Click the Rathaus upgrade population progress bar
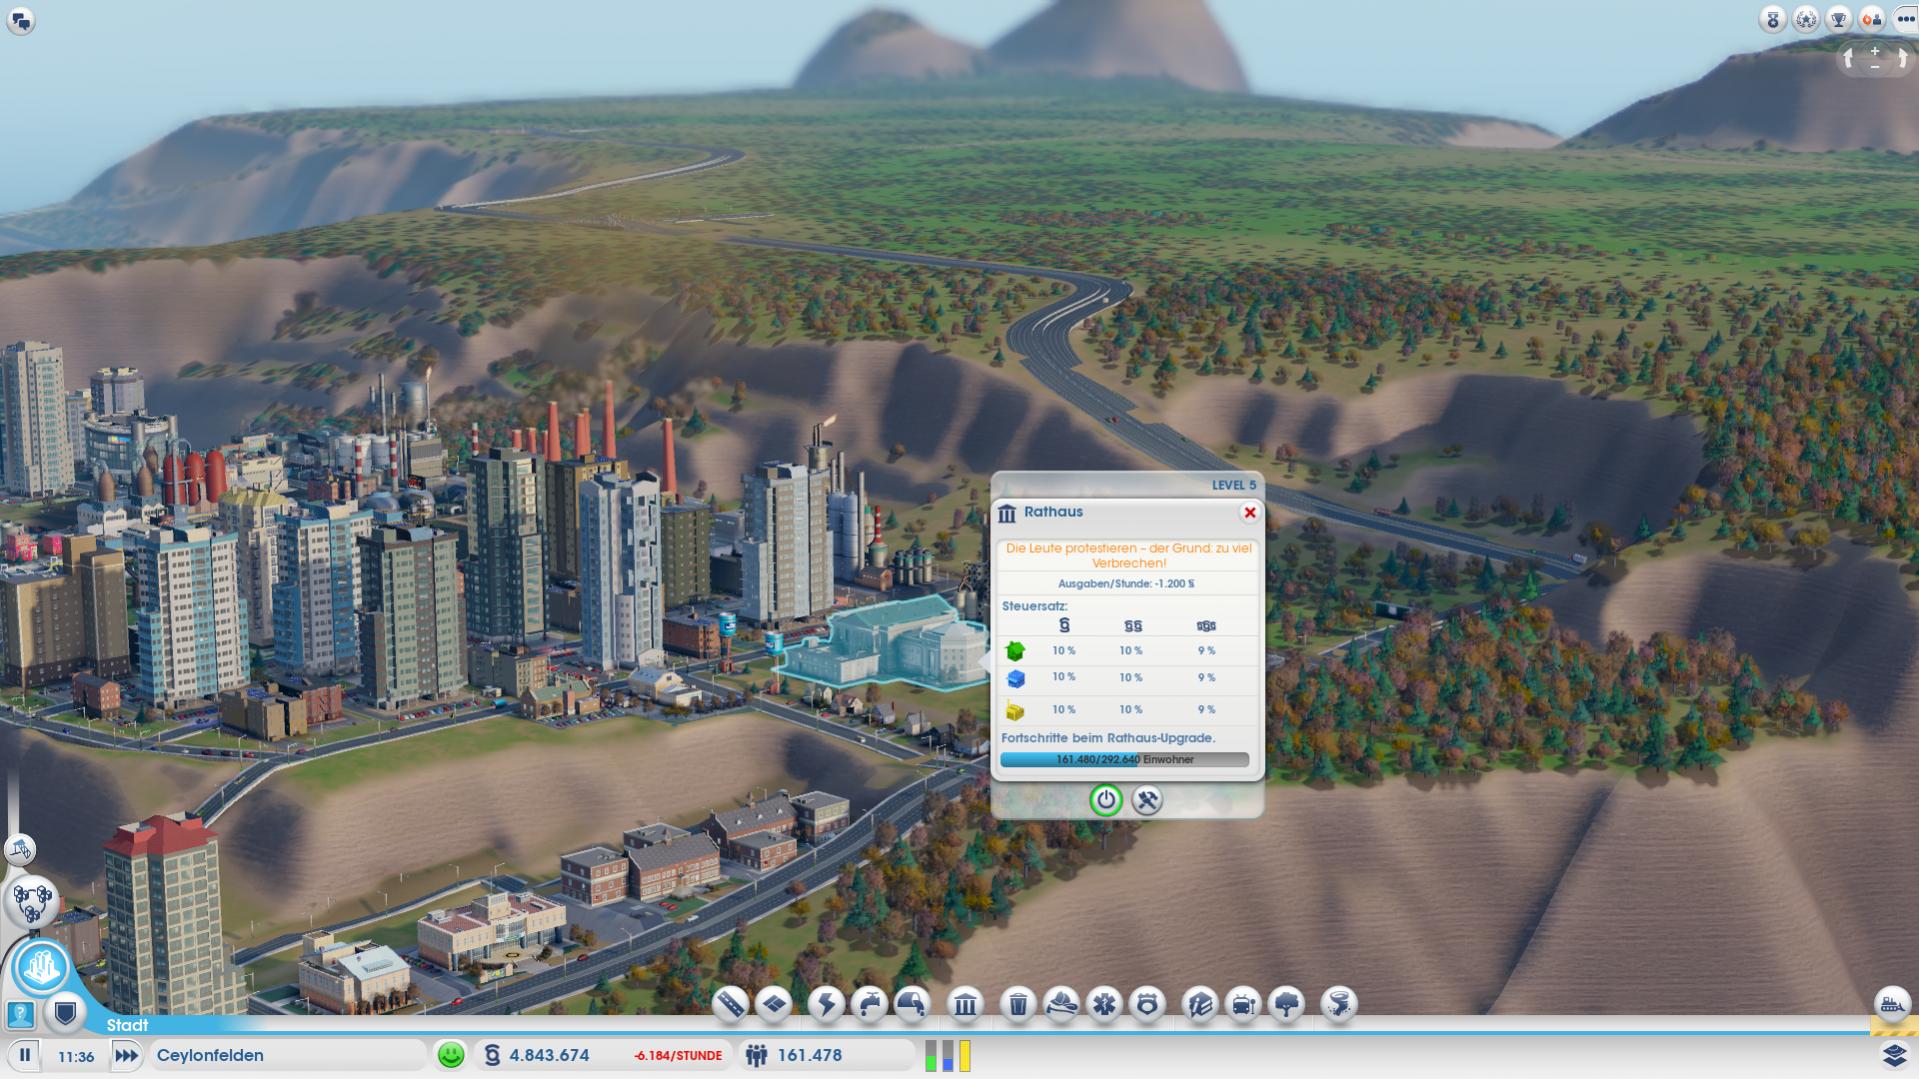The height and width of the screenshot is (1079, 1919). (x=1125, y=759)
